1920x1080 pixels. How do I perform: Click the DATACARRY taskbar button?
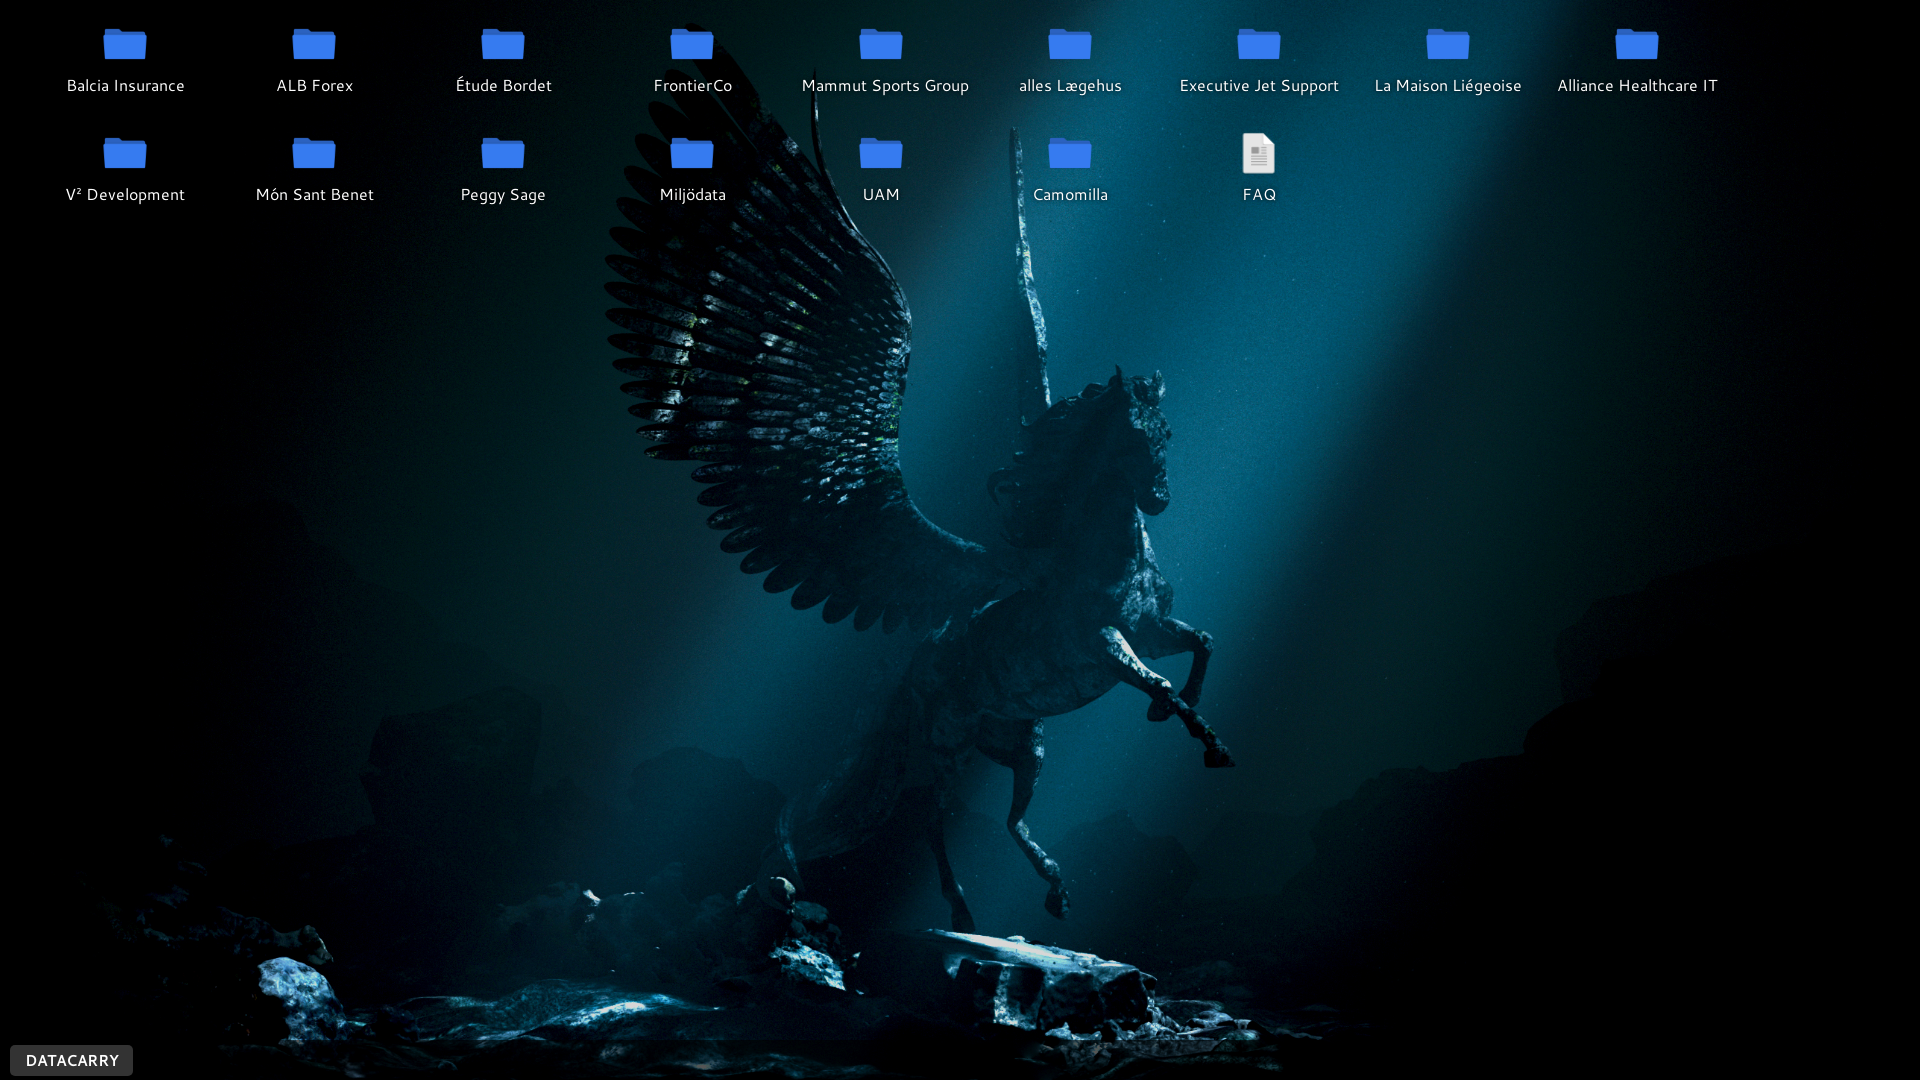(72, 1060)
